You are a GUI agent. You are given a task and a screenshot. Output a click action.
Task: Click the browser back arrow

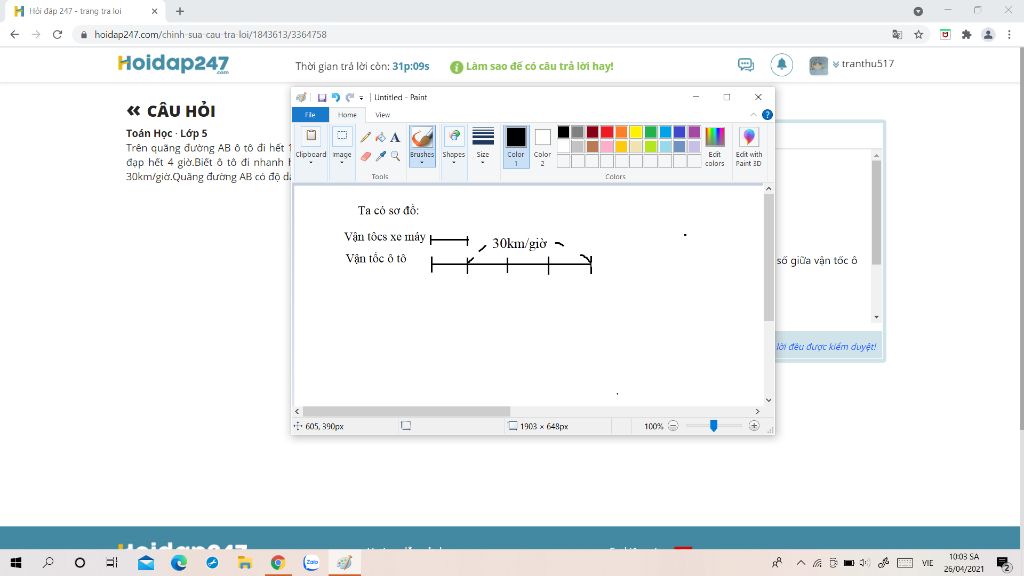15,35
